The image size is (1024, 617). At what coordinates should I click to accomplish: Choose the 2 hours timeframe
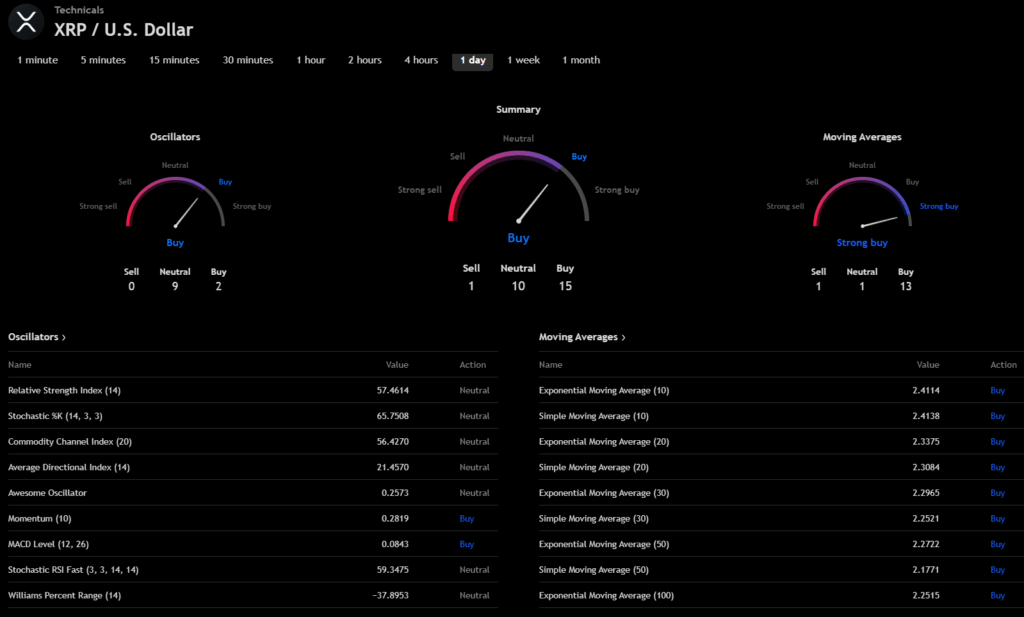(365, 60)
